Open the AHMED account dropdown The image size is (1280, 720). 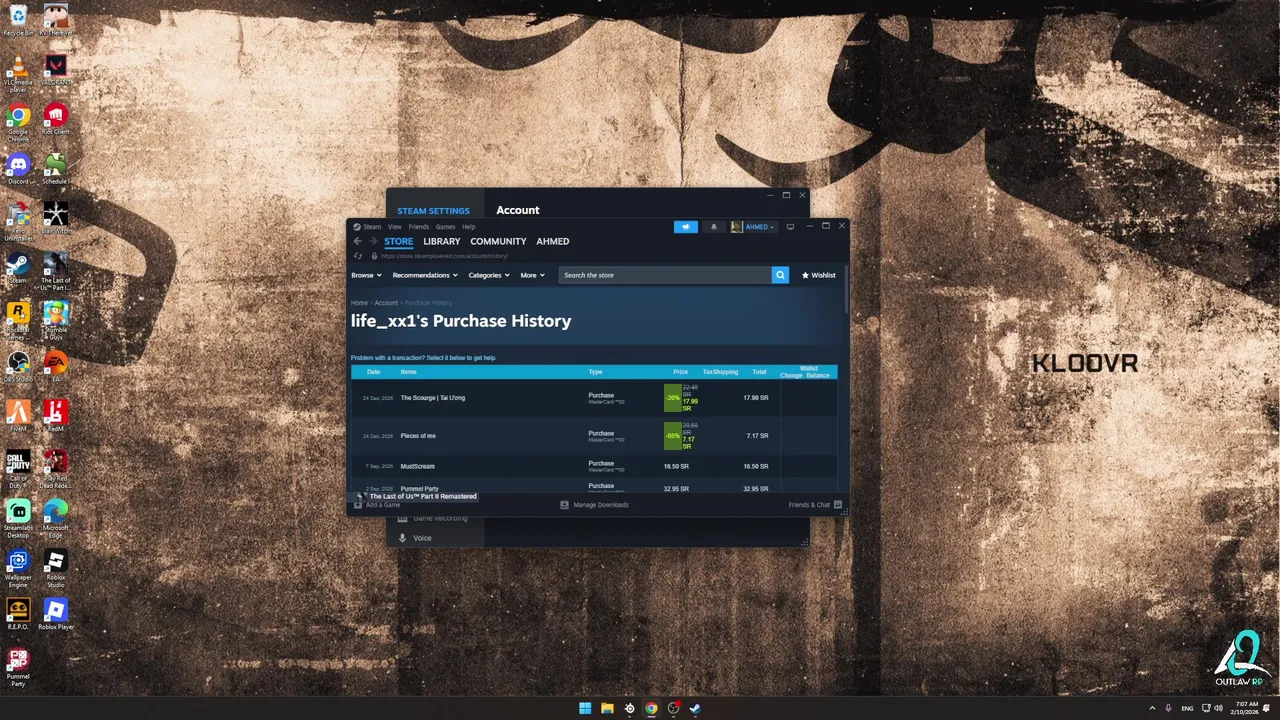753,227
